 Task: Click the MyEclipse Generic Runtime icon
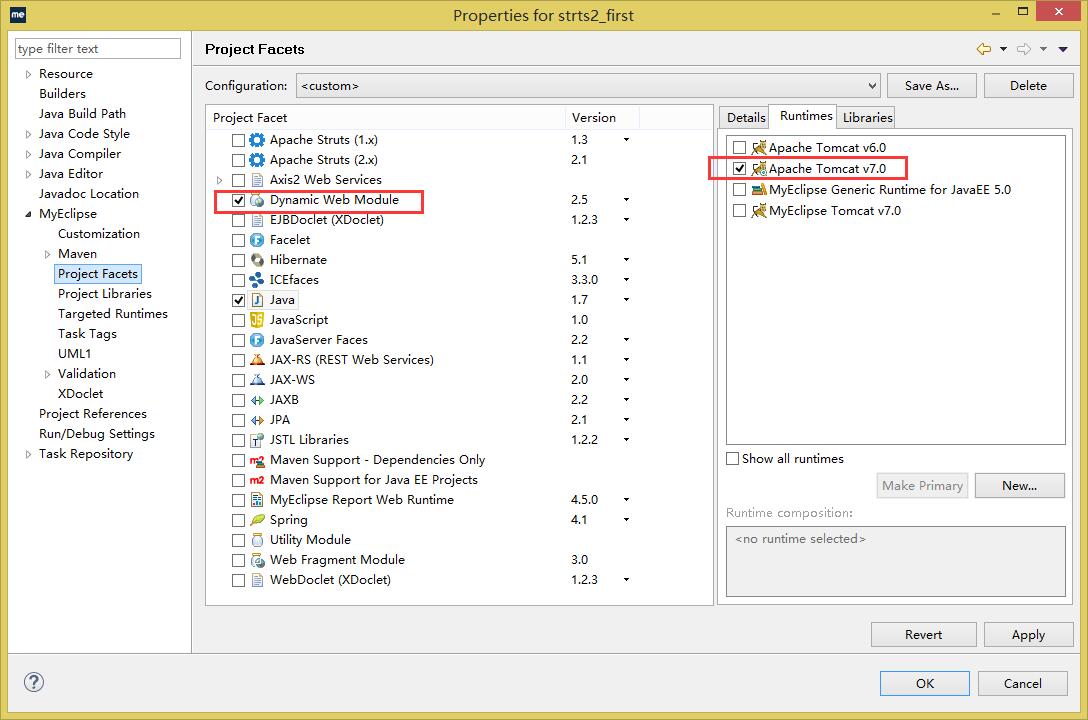759,190
